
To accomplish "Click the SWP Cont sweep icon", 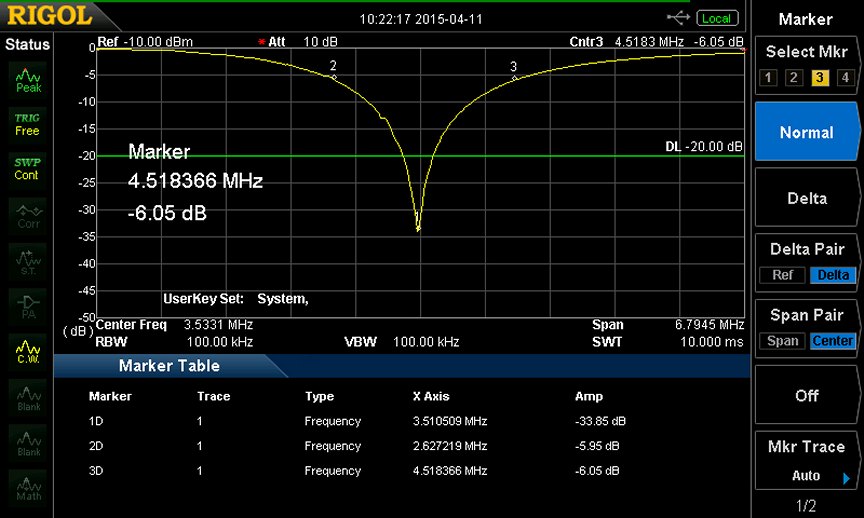I will click(28, 168).
